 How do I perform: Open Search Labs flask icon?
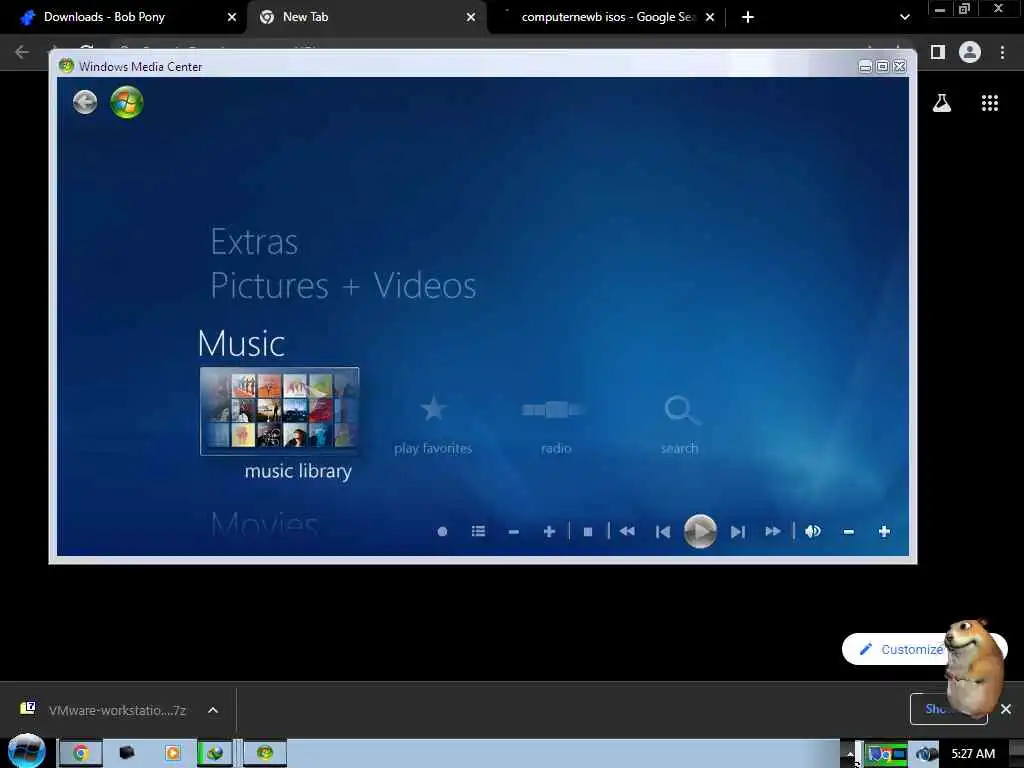(x=942, y=103)
